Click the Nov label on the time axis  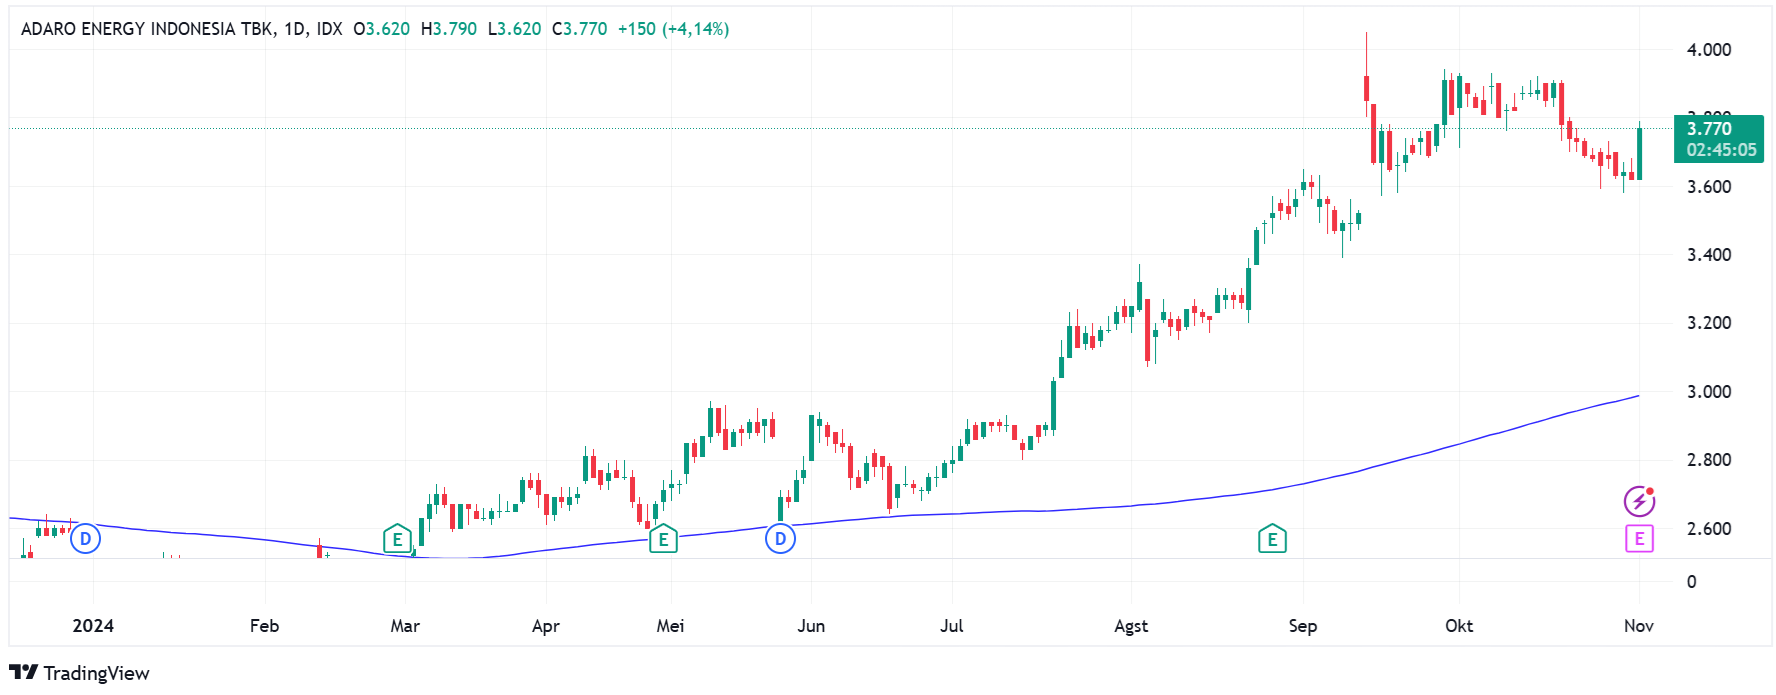pyautogui.click(x=1639, y=626)
